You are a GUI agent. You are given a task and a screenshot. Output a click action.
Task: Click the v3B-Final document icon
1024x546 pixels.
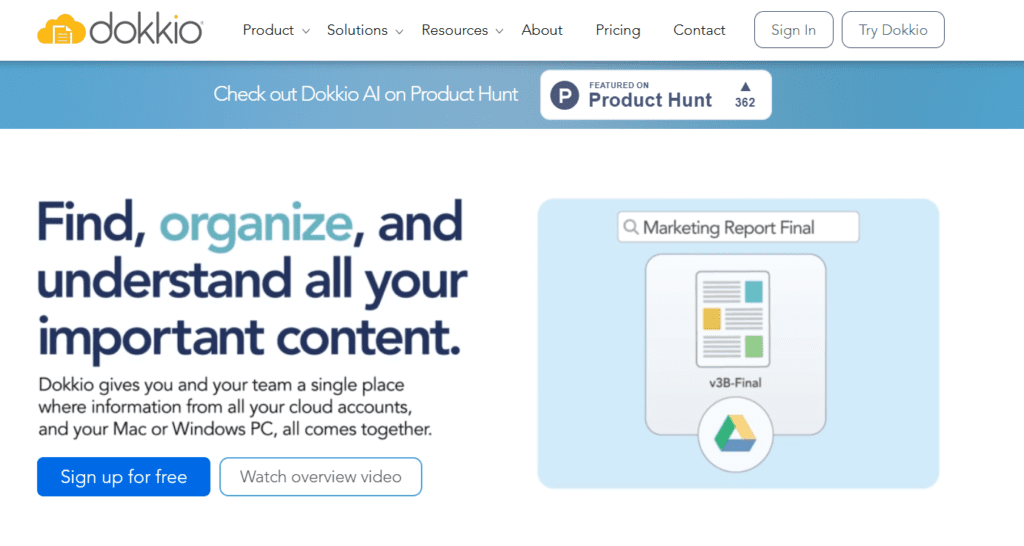[x=734, y=319]
